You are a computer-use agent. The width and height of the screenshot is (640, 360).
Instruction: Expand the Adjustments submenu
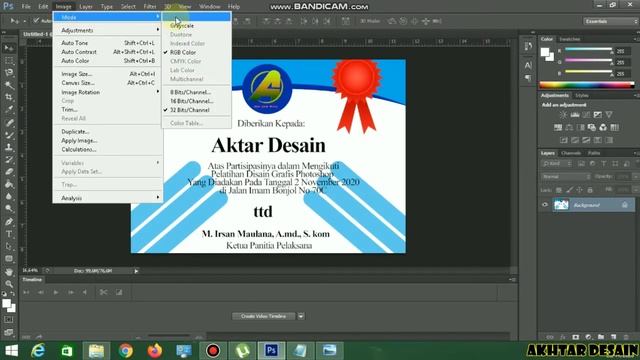(x=108, y=30)
